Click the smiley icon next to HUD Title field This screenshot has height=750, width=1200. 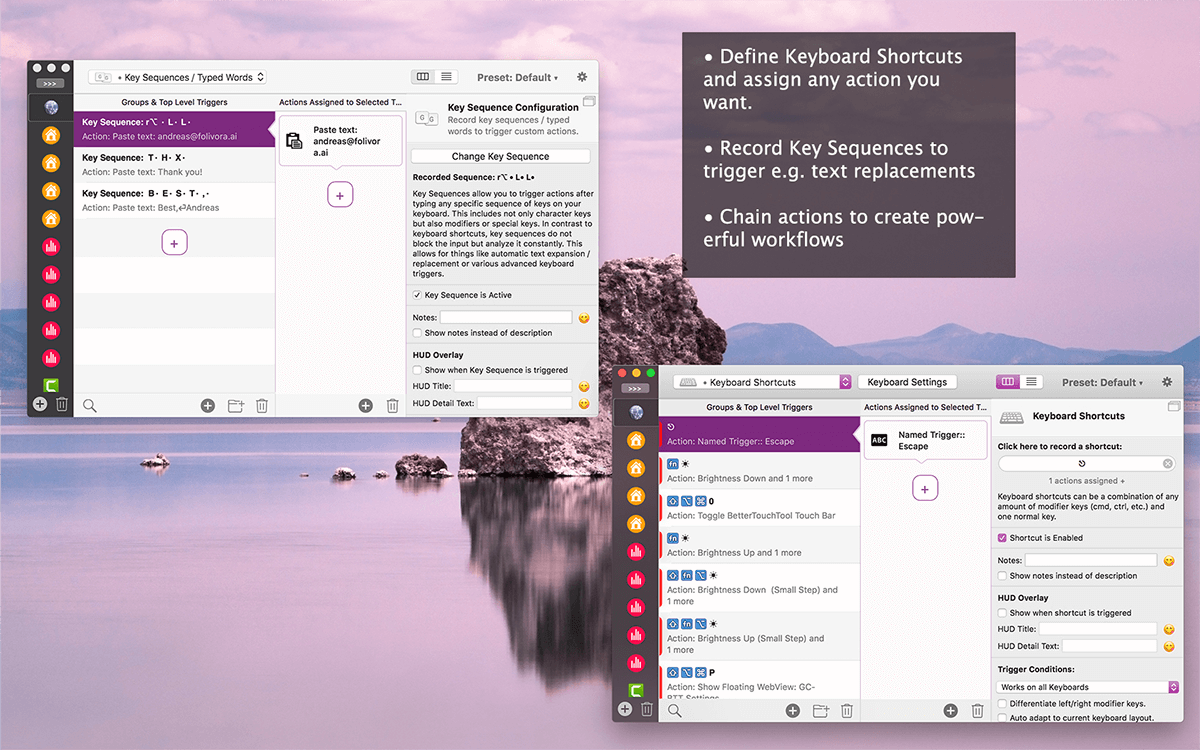point(582,385)
